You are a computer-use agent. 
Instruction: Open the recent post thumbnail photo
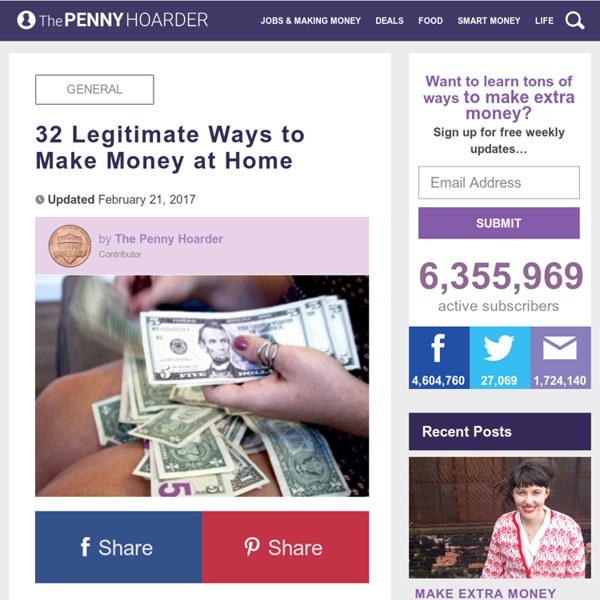point(500,518)
